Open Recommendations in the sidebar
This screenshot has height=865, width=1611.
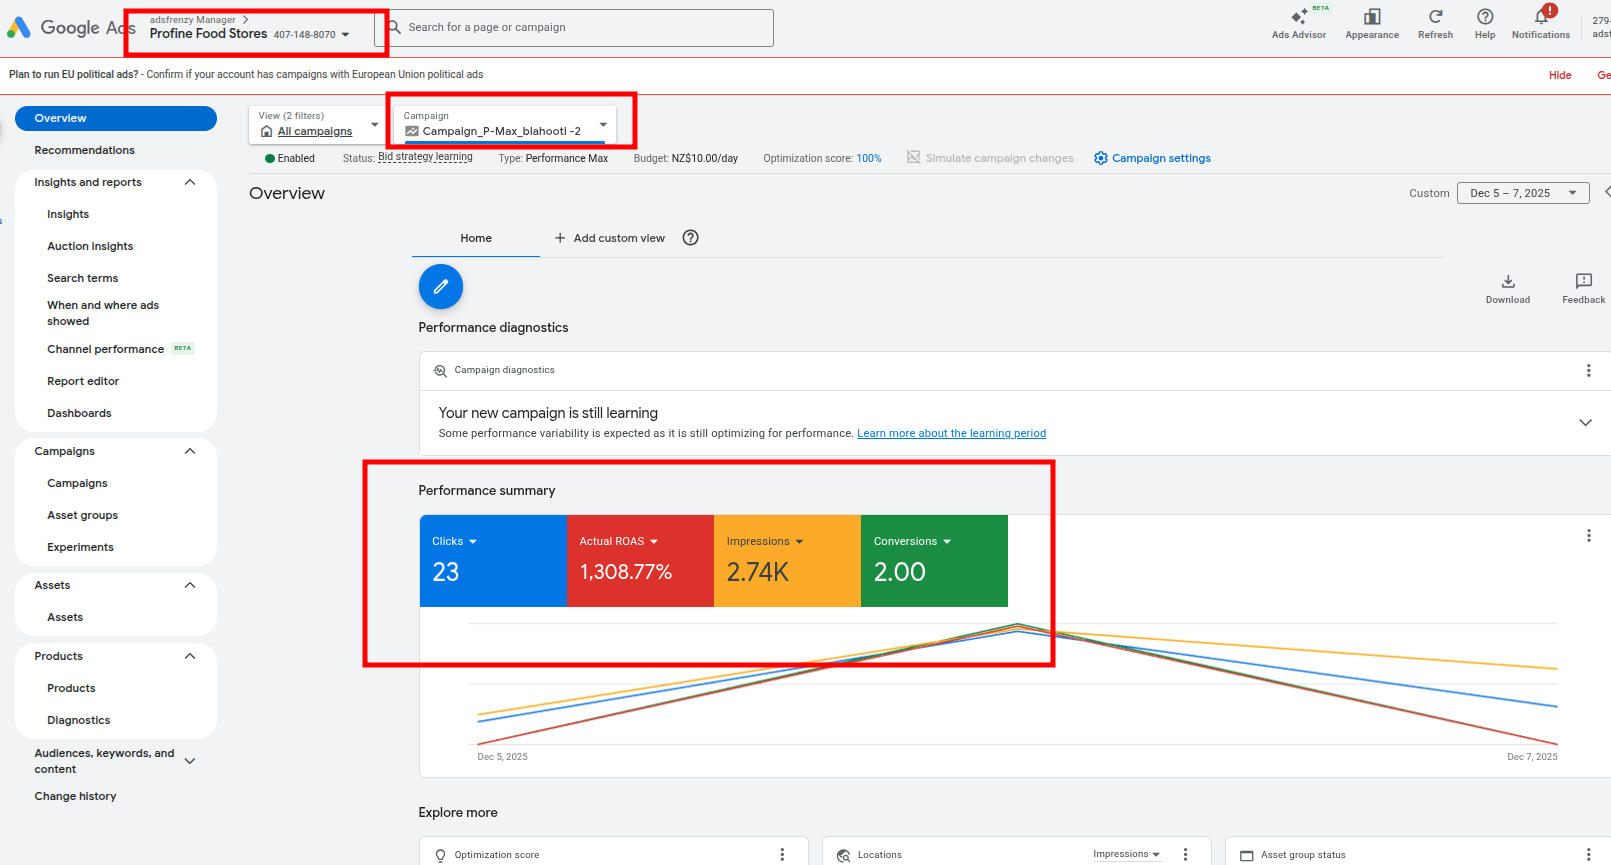84,150
